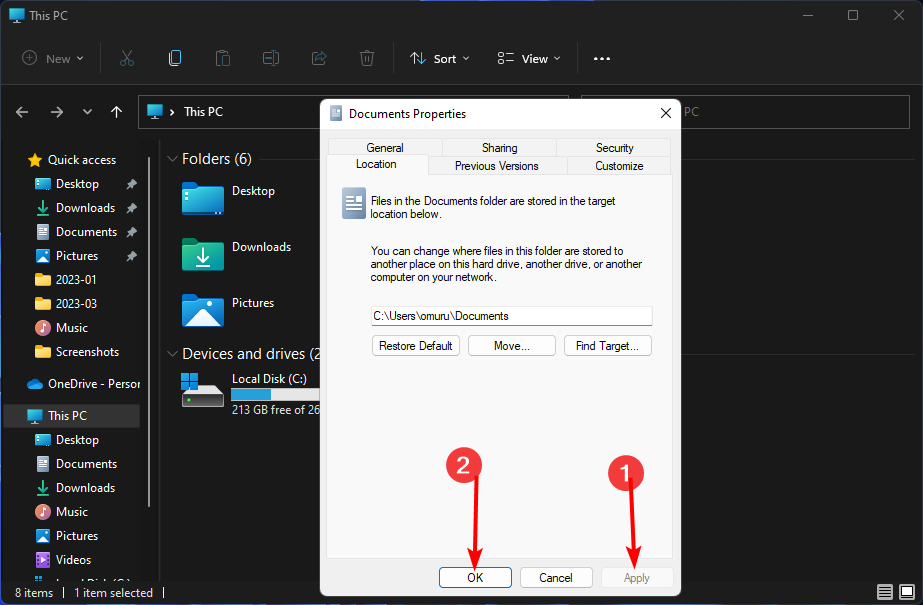Open Quick access in navigation pane
Screen dimensions: 923x605
72,159
